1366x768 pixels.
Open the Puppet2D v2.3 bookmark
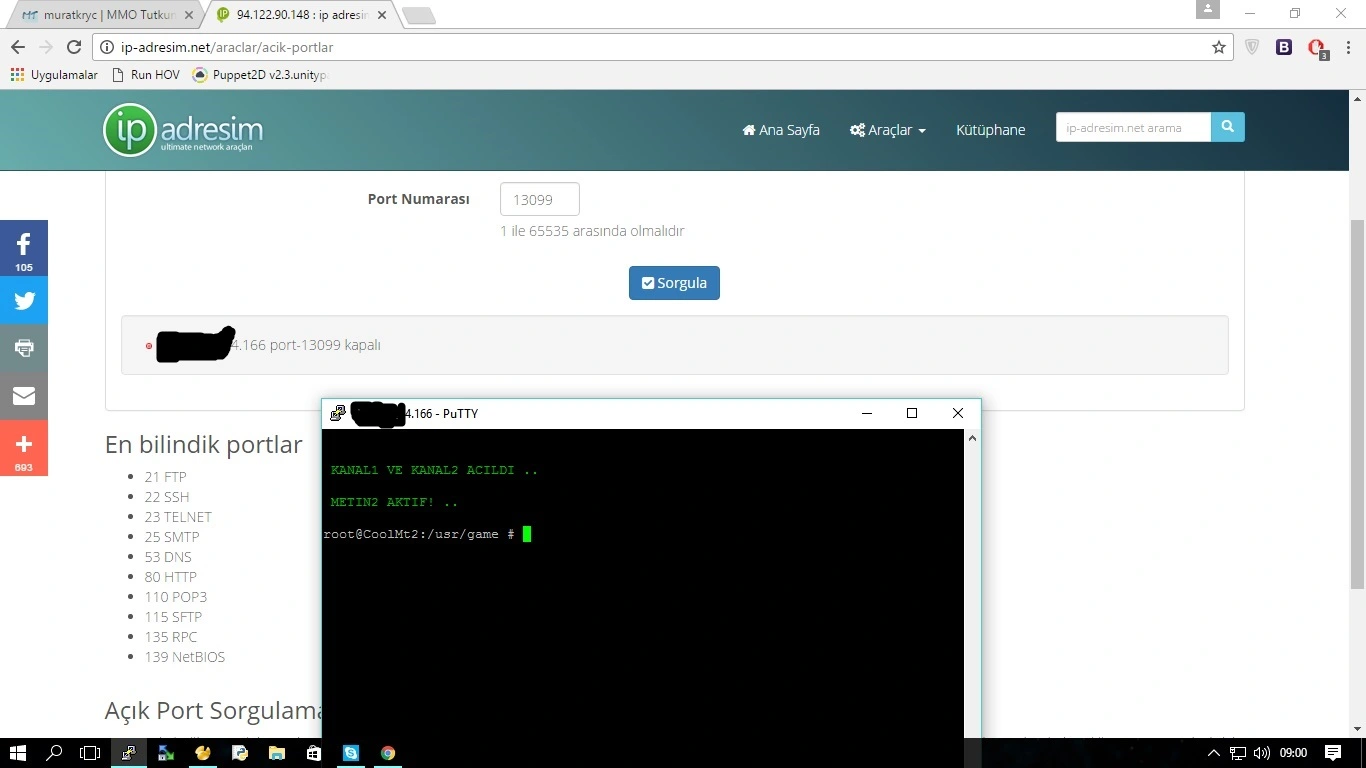[x=259, y=75]
